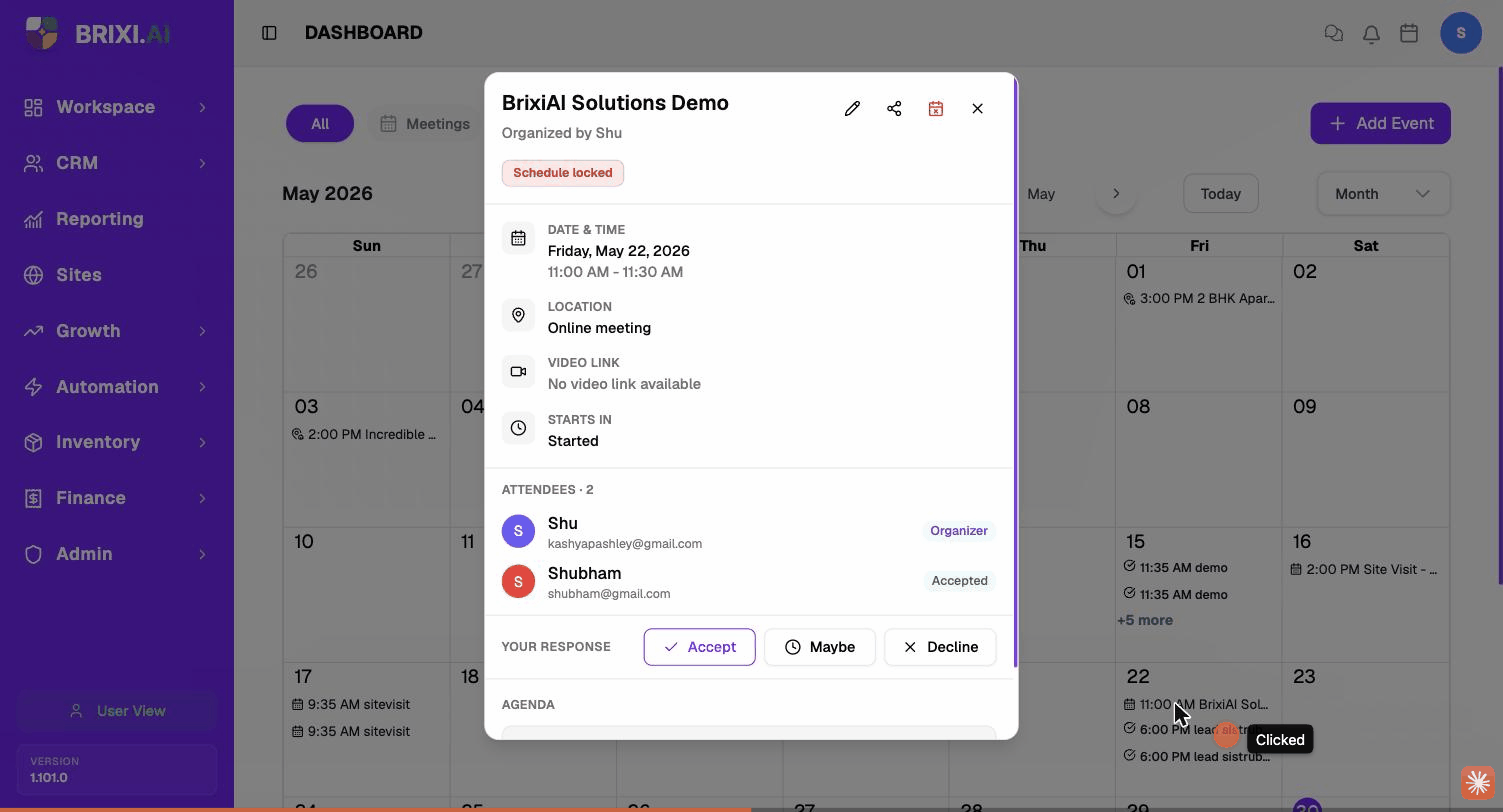Click Shu attendee avatar

(518, 531)
